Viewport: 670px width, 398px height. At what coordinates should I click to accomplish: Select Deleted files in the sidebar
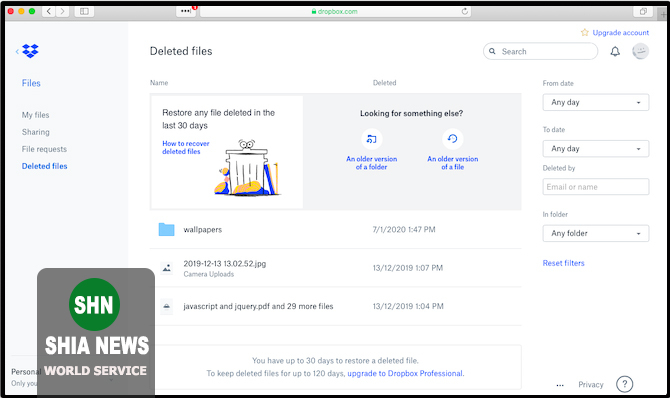tap(44, 166)
